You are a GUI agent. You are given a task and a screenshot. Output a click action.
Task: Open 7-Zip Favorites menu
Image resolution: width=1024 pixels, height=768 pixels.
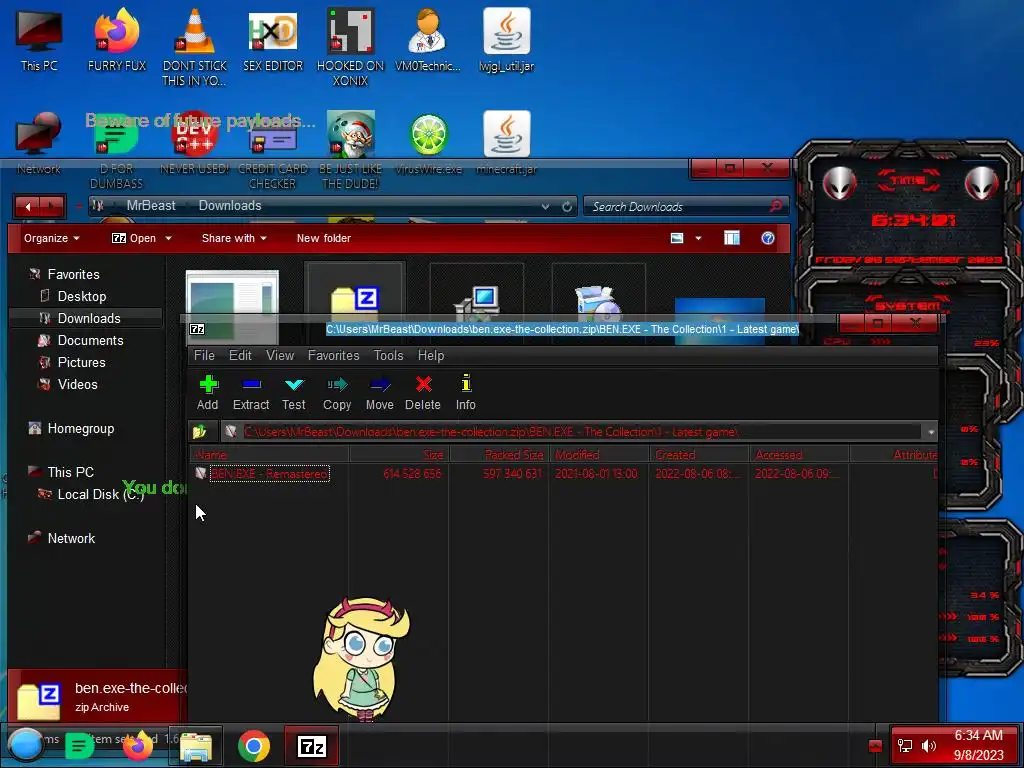click(333, 355)
